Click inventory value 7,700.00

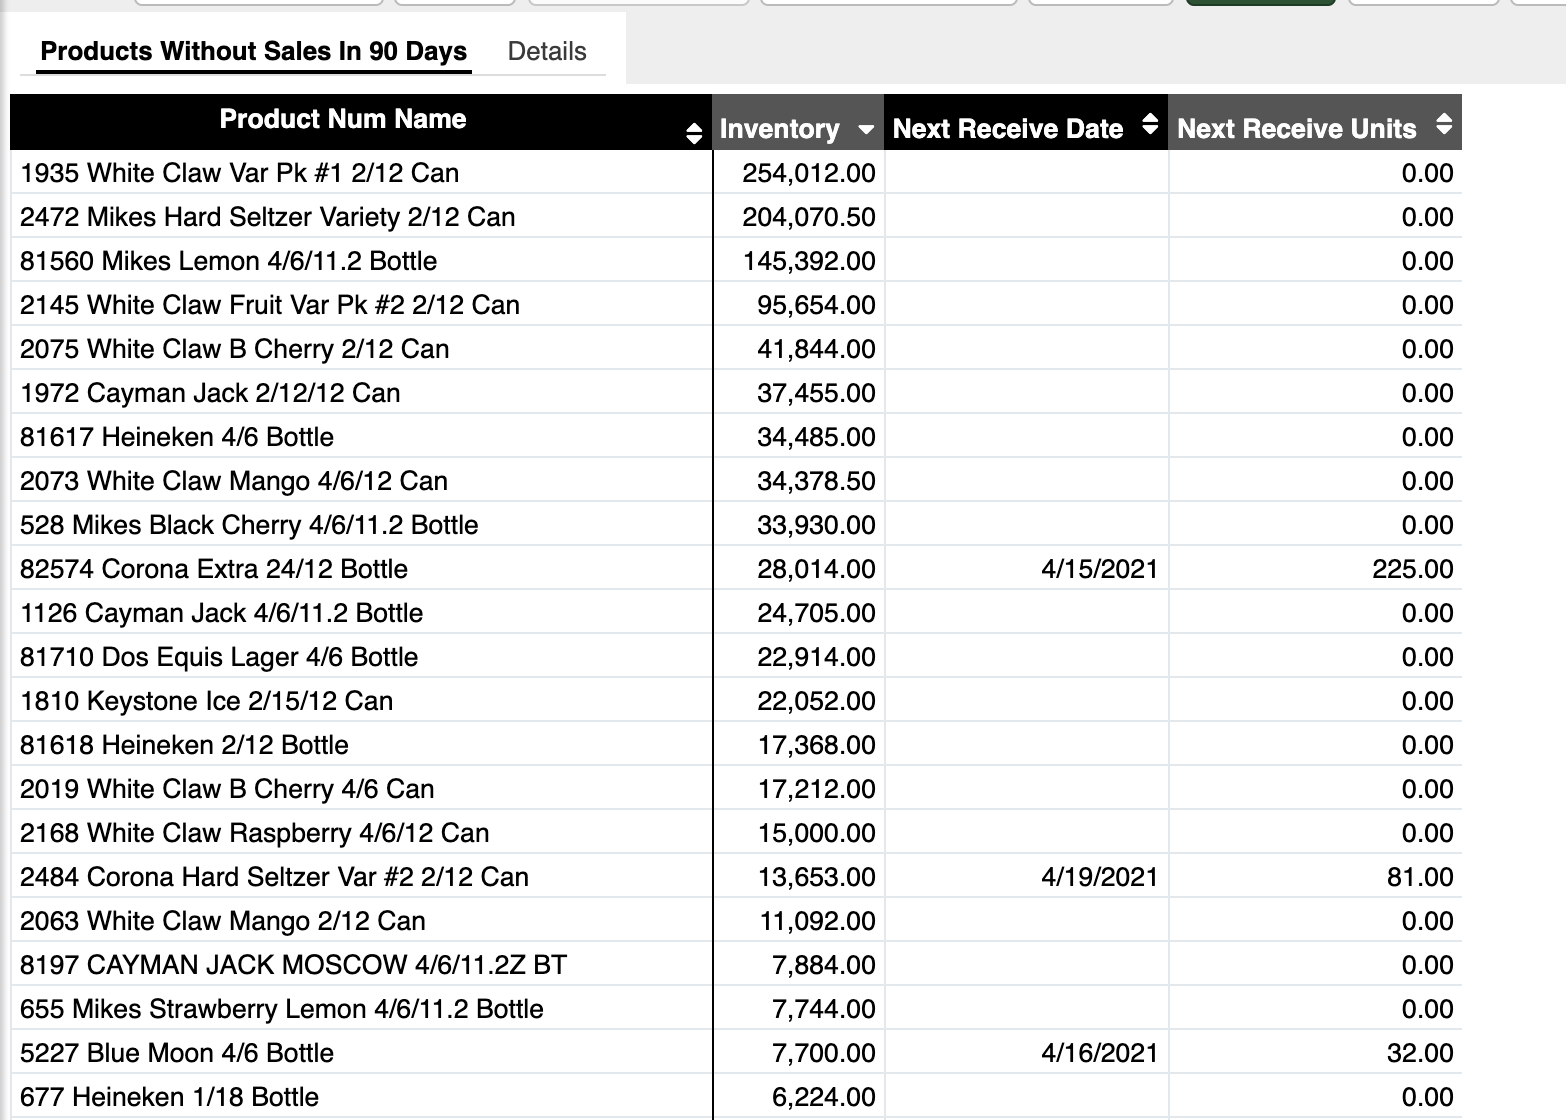(823, 1053)
